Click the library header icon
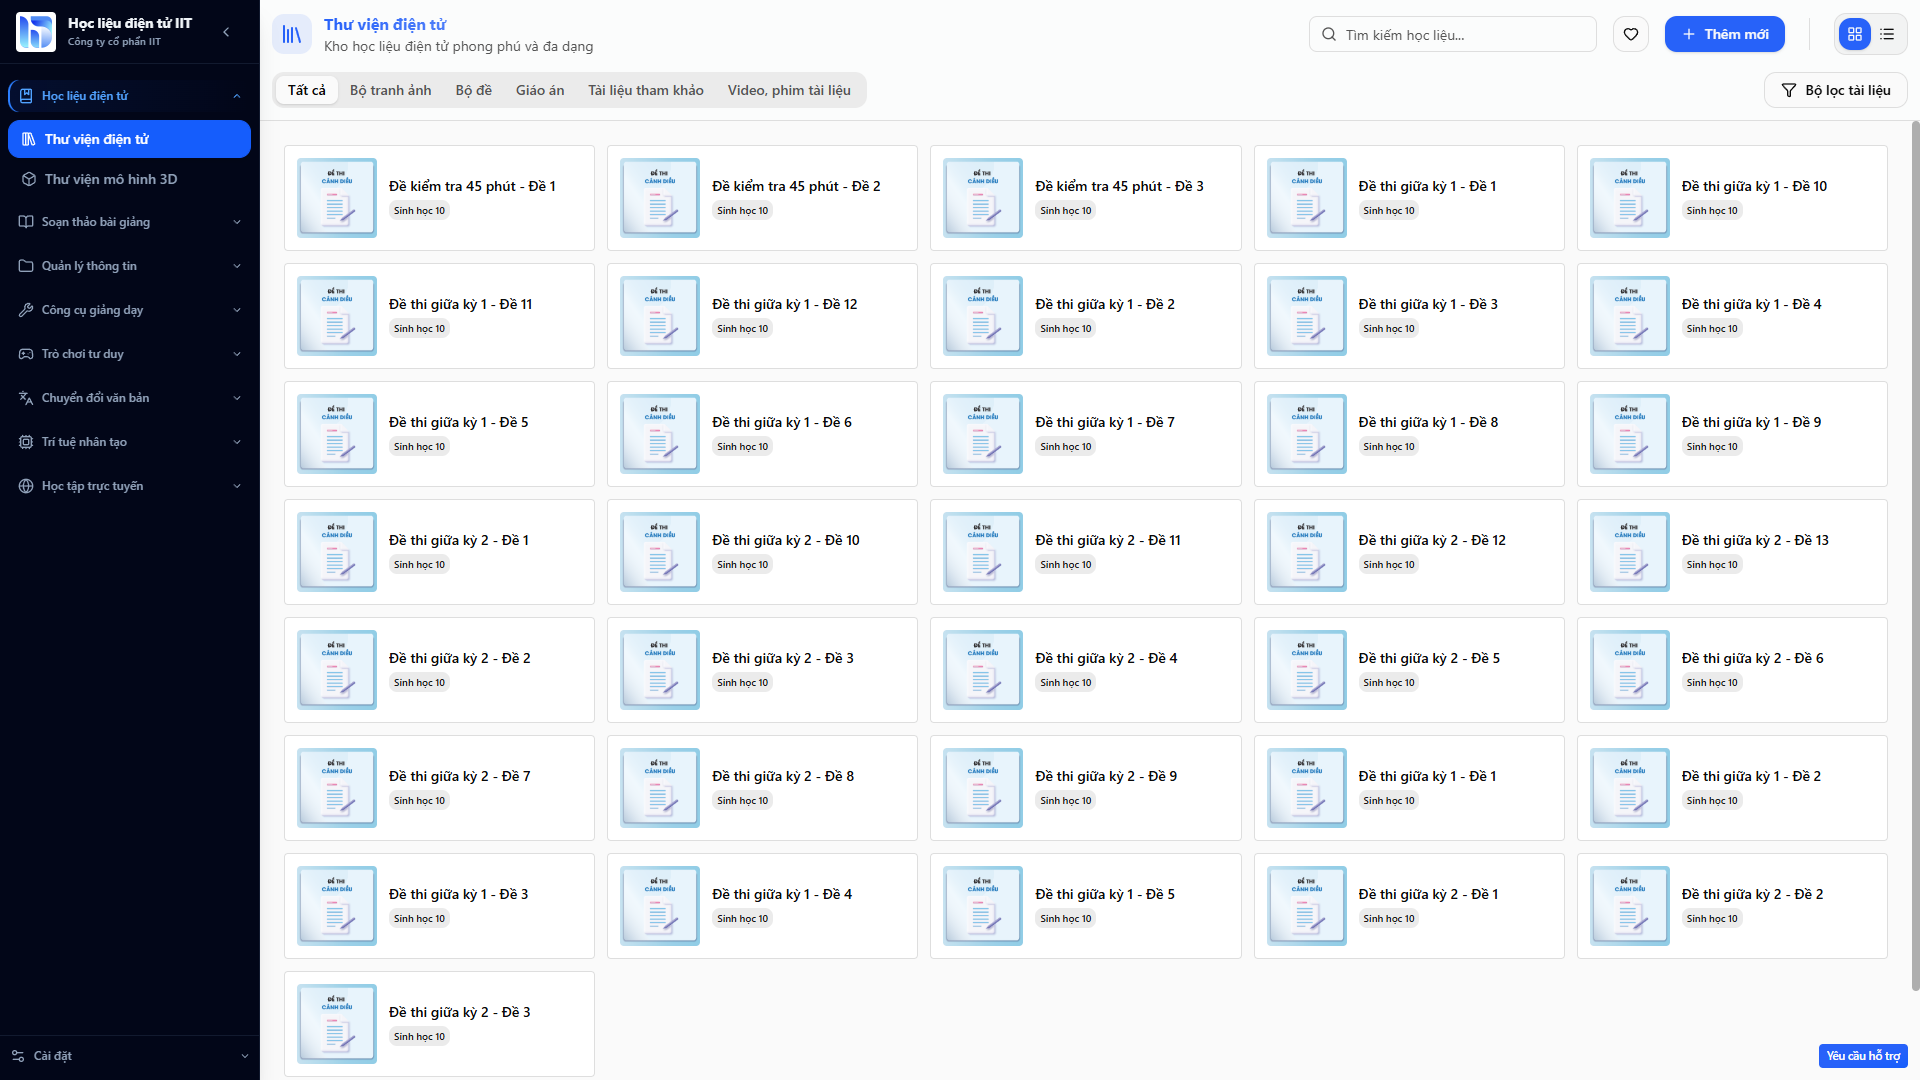The width and height of the screenshot is (1920, 1080). [x=291, y=34]
